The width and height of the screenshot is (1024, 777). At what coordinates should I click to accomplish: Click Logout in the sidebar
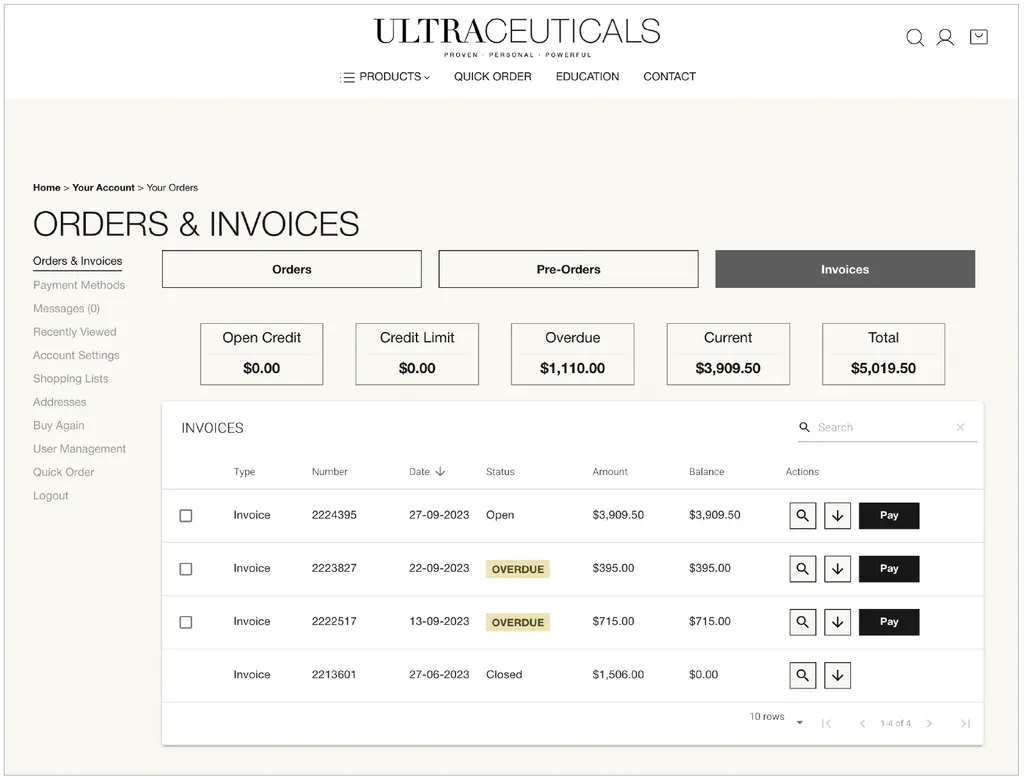51,496
